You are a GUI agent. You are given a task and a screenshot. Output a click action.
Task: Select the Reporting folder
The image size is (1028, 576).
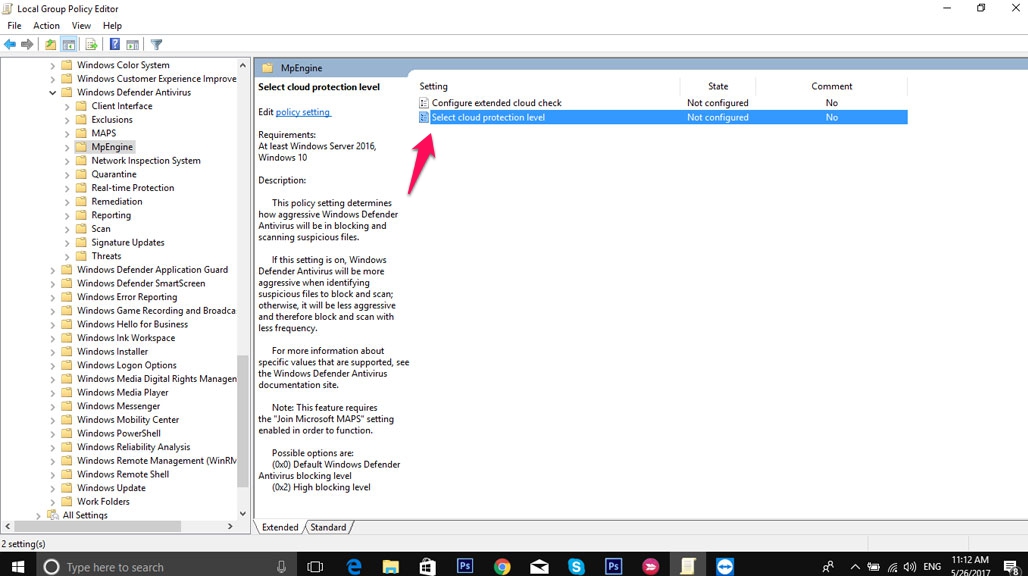(x=111, y=216)
